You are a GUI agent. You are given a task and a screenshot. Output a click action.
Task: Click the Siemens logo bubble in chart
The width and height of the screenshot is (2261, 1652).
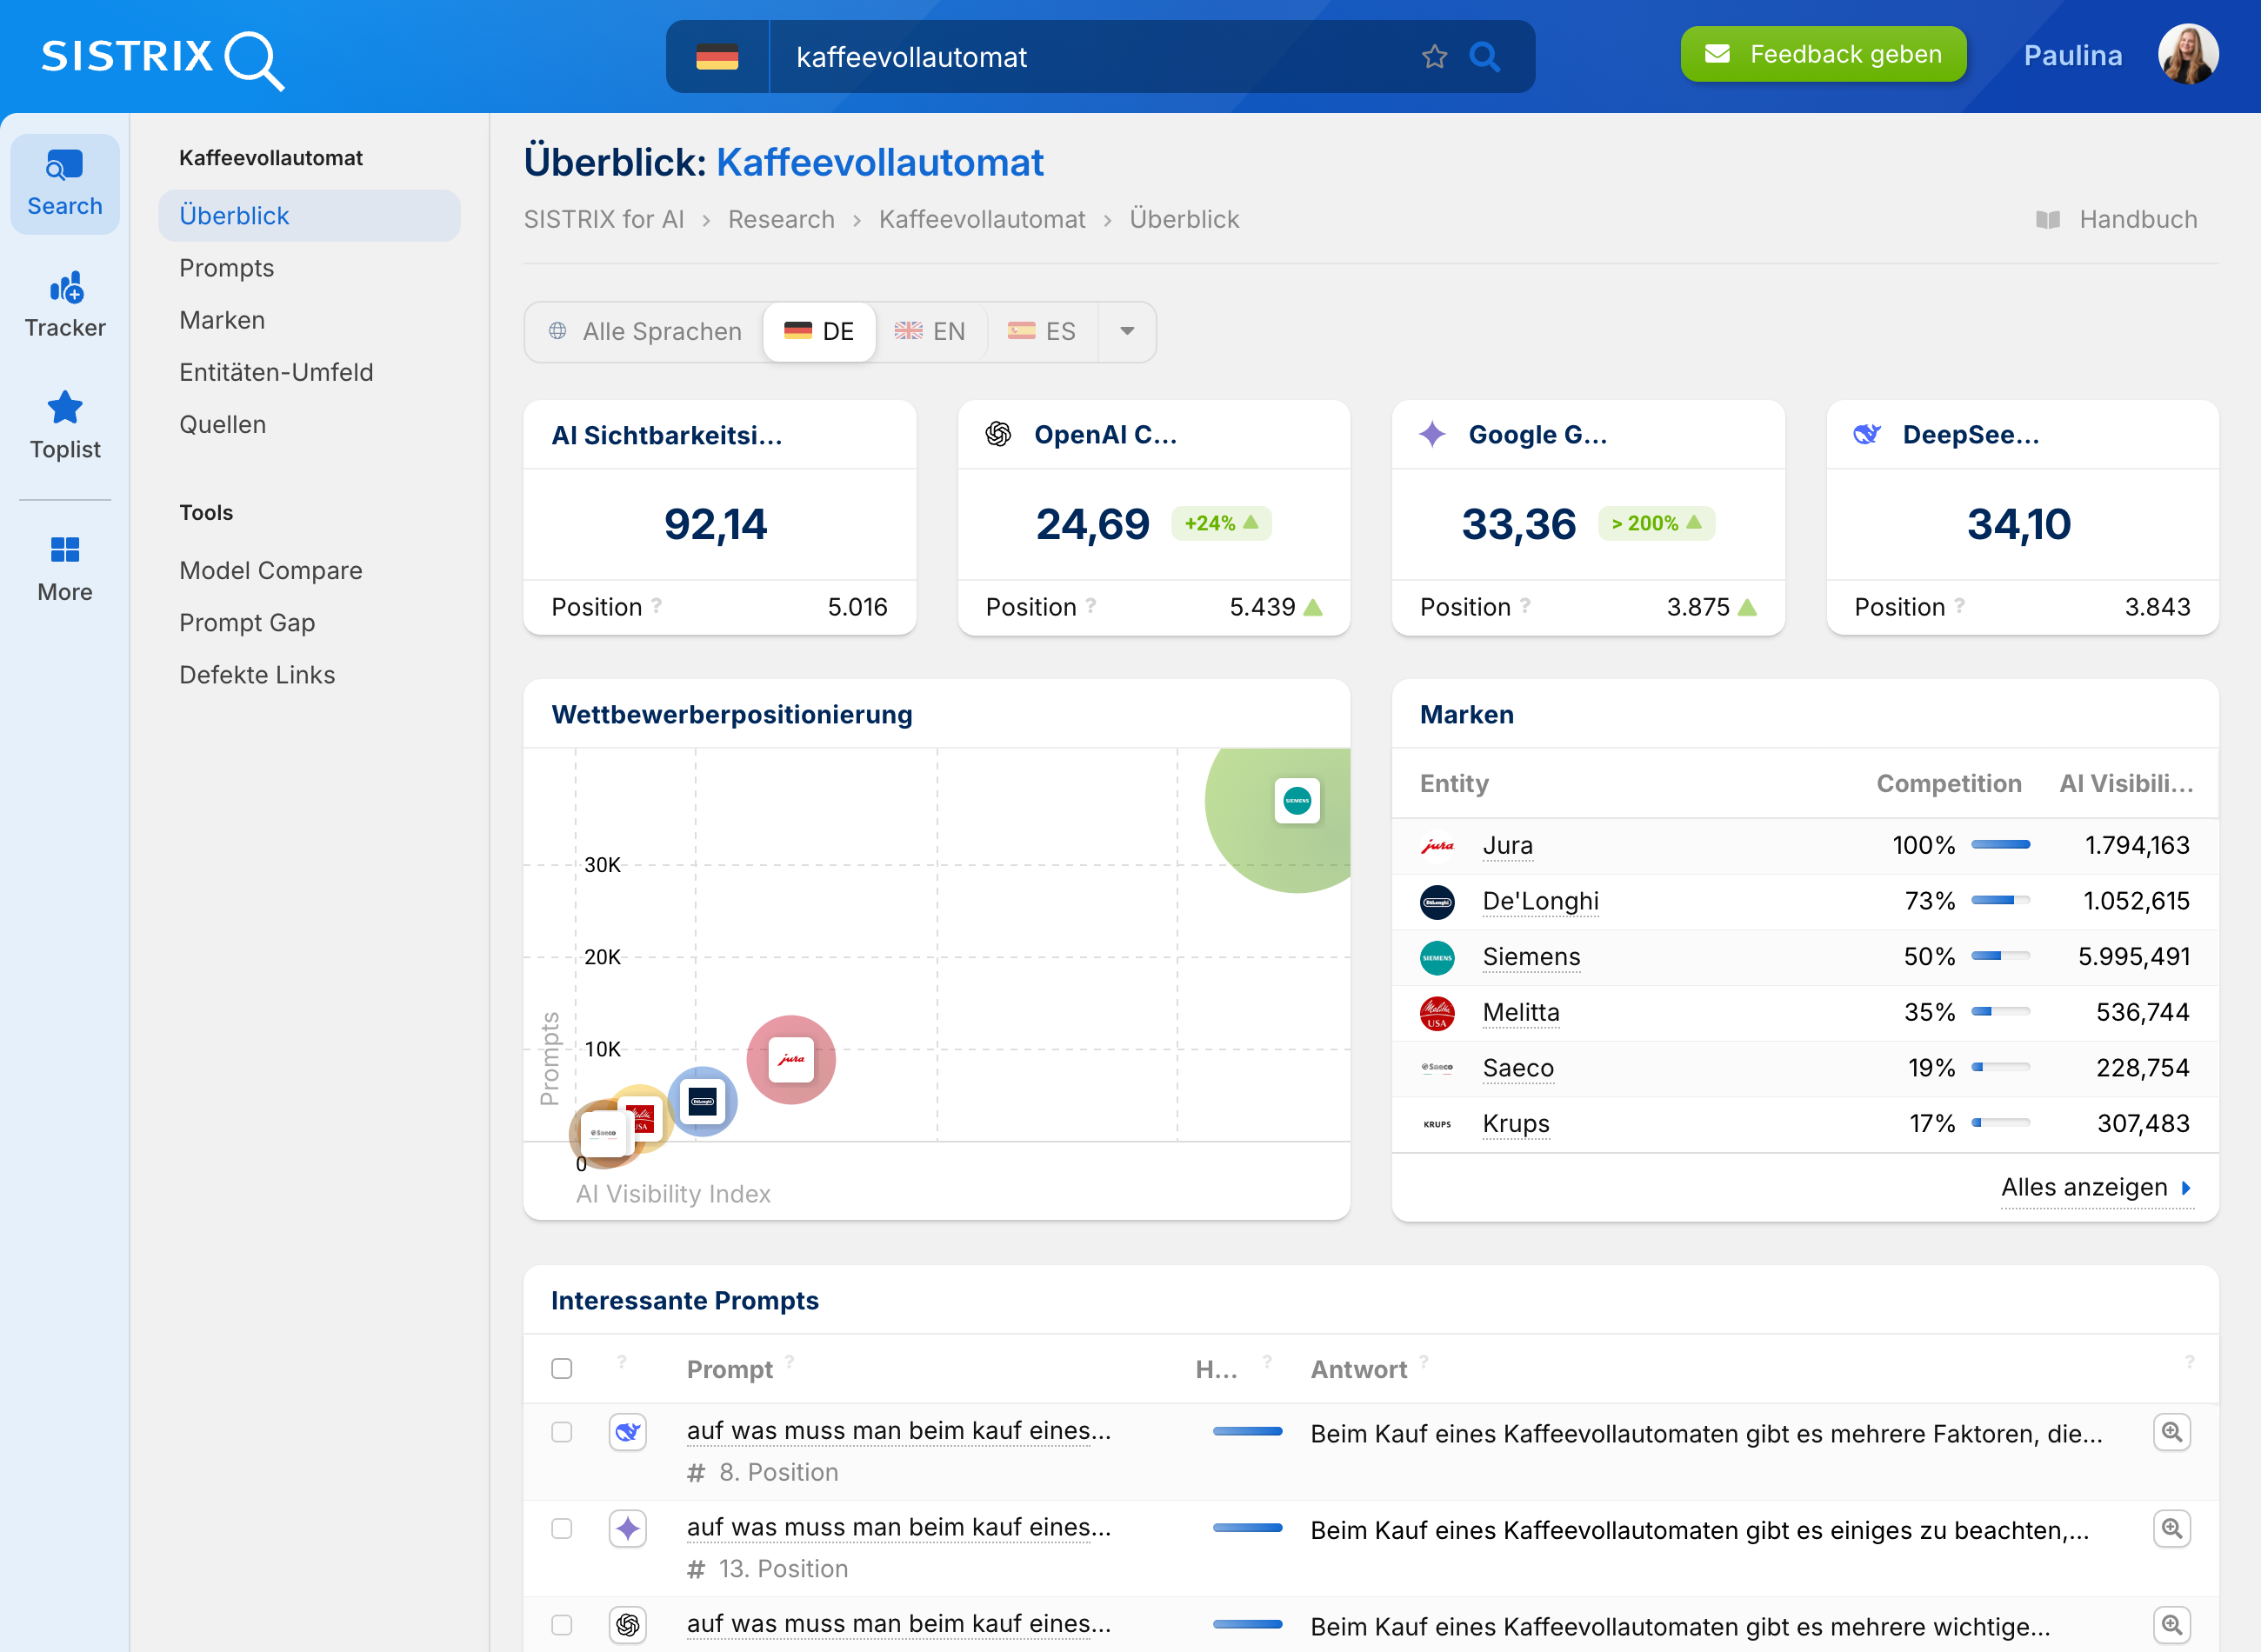click(1297, 801)
